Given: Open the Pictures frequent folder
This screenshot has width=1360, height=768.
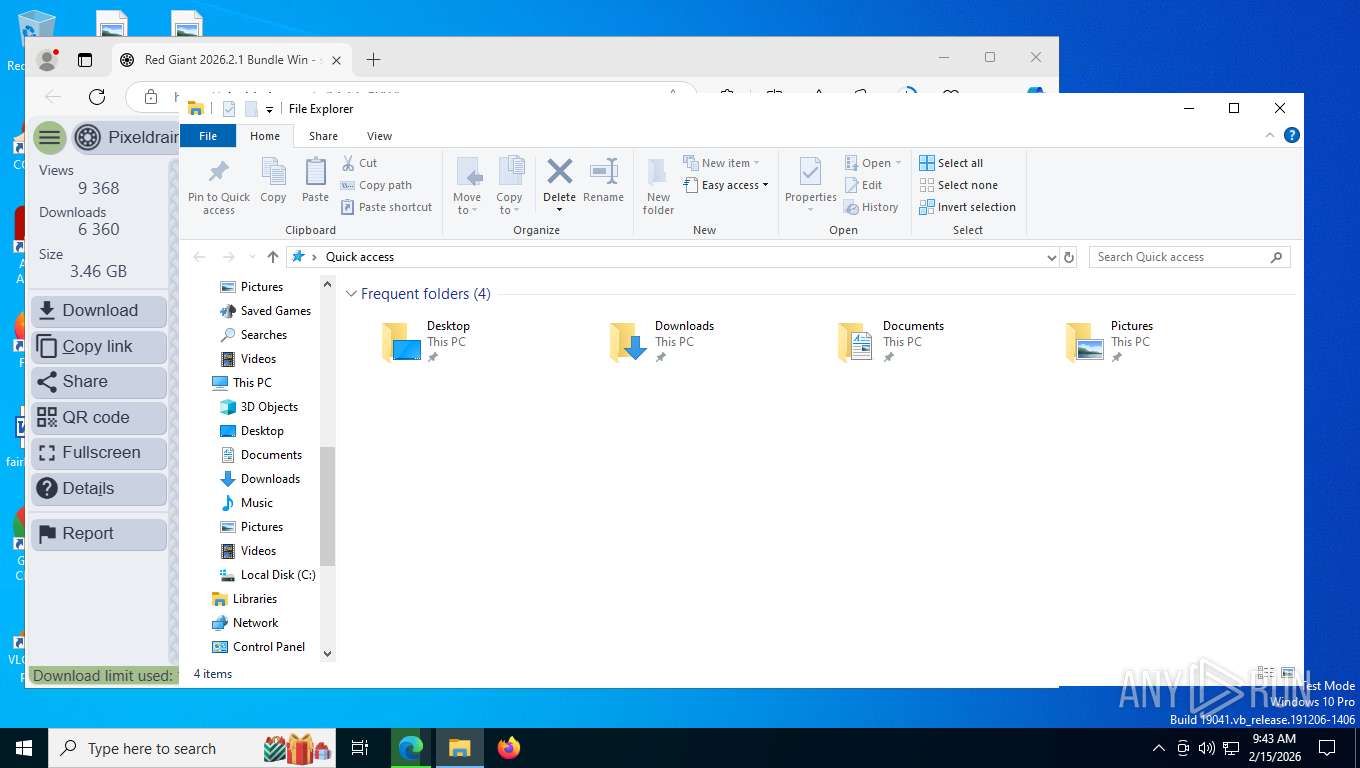Looking at the screenshot, I should pos(1109,341).
